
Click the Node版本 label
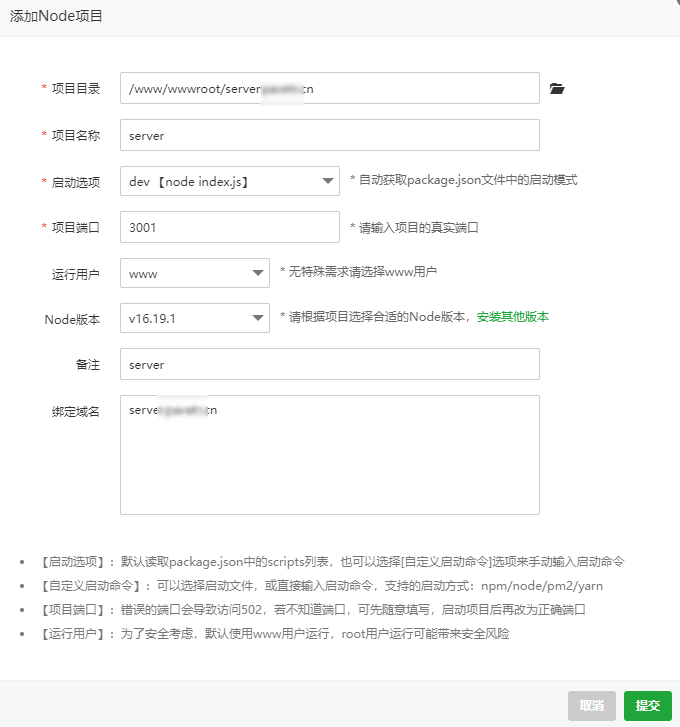click(72, 319)
